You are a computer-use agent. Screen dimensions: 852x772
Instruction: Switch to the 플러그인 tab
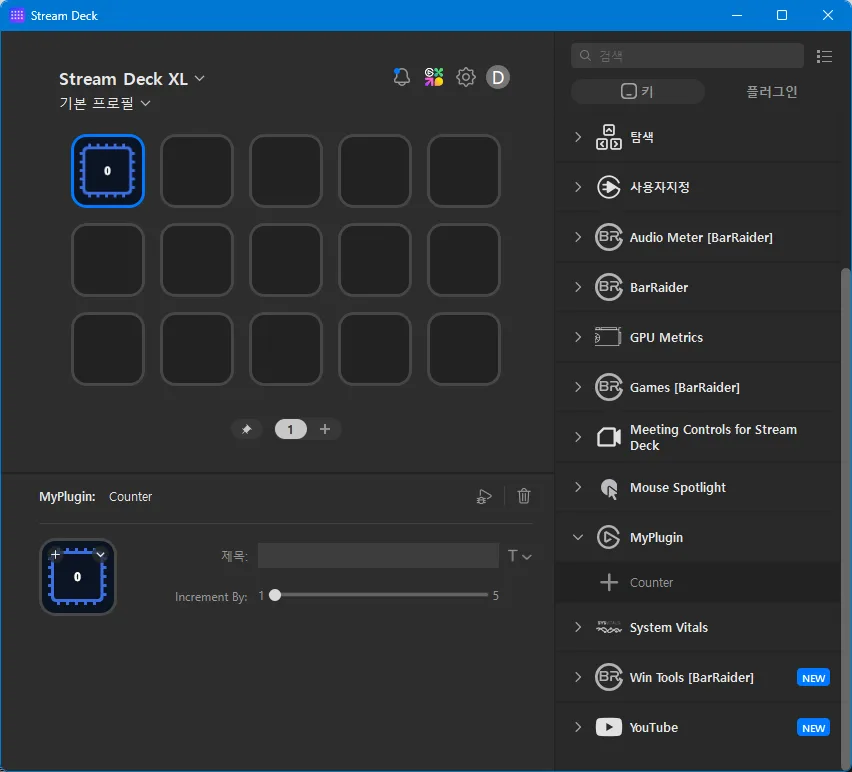[x=771, y=92]
